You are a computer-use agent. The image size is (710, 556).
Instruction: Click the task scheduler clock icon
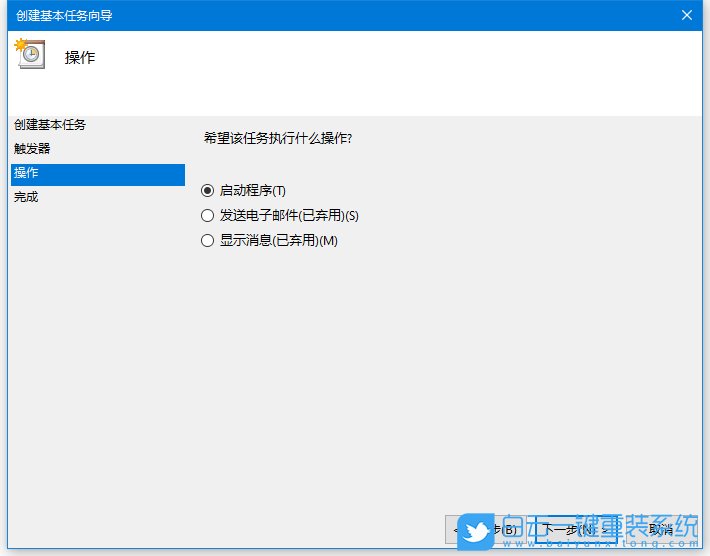tap(30, 54)
